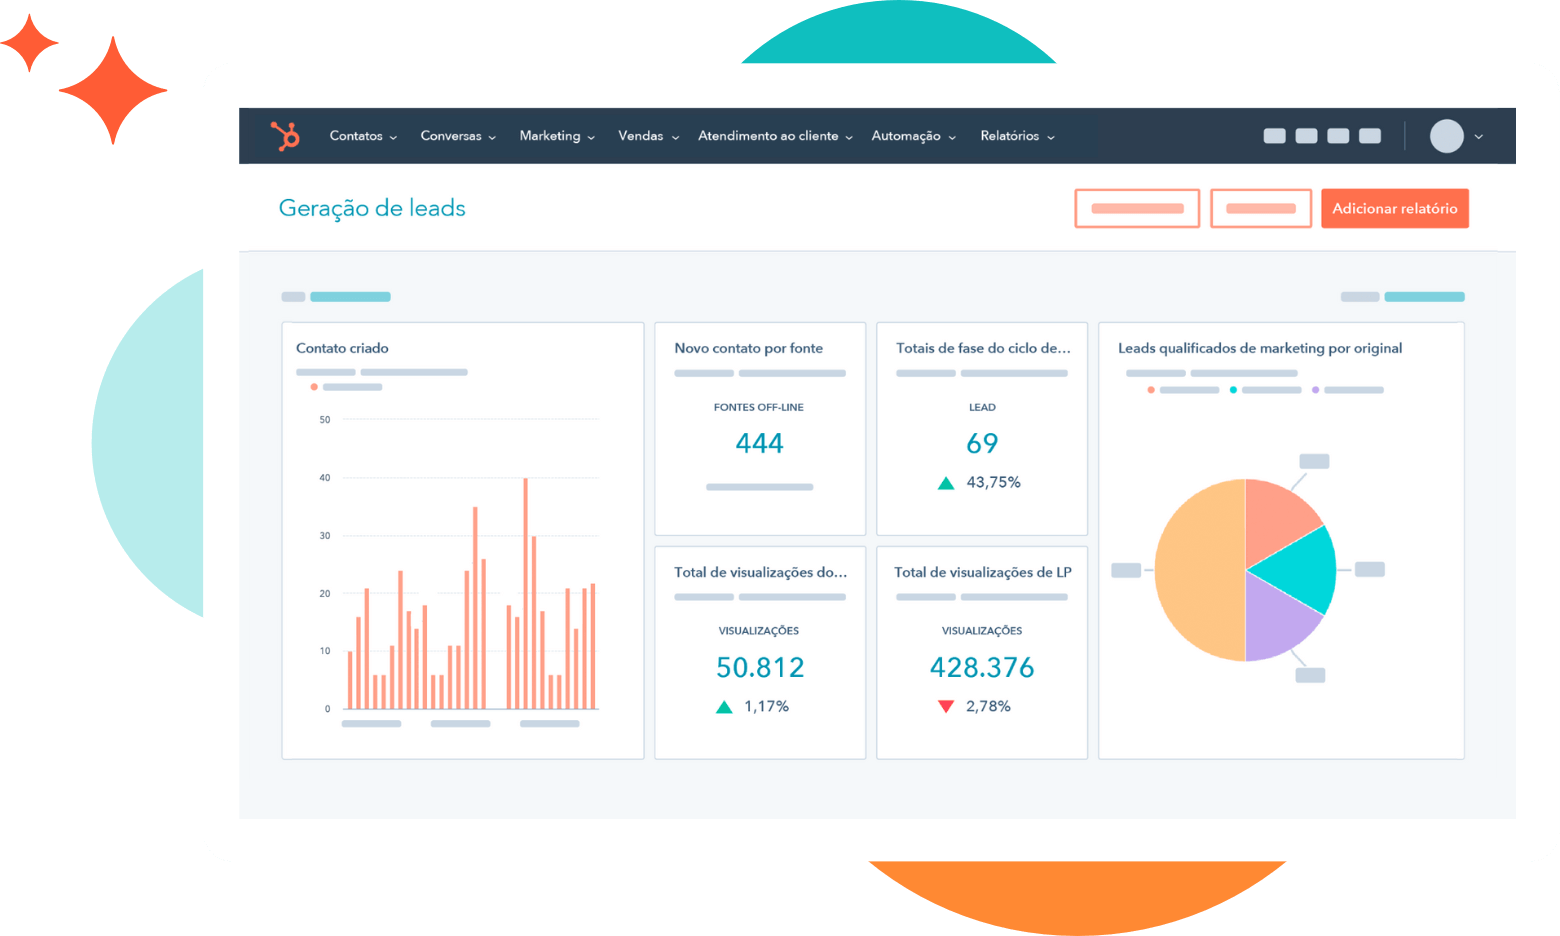The width and height of the screenshot is (1560, 936).
Task: Toggle the purple legend dot in pie chart card
Action: click(x=1315, y=390)
